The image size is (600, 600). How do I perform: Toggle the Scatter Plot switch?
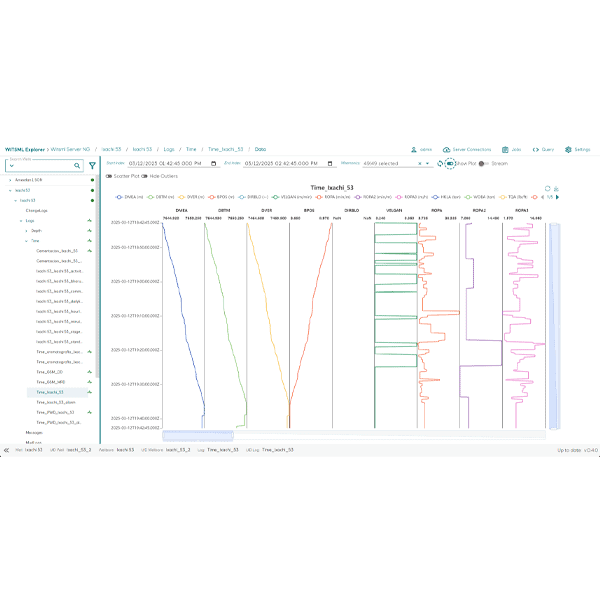[110, 176]
